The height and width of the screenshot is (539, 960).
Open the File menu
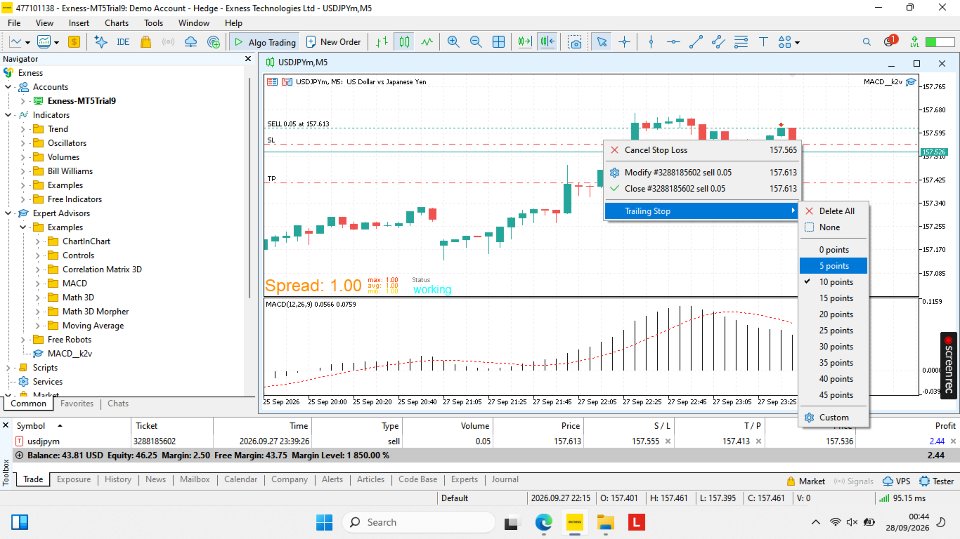(14, 23)
